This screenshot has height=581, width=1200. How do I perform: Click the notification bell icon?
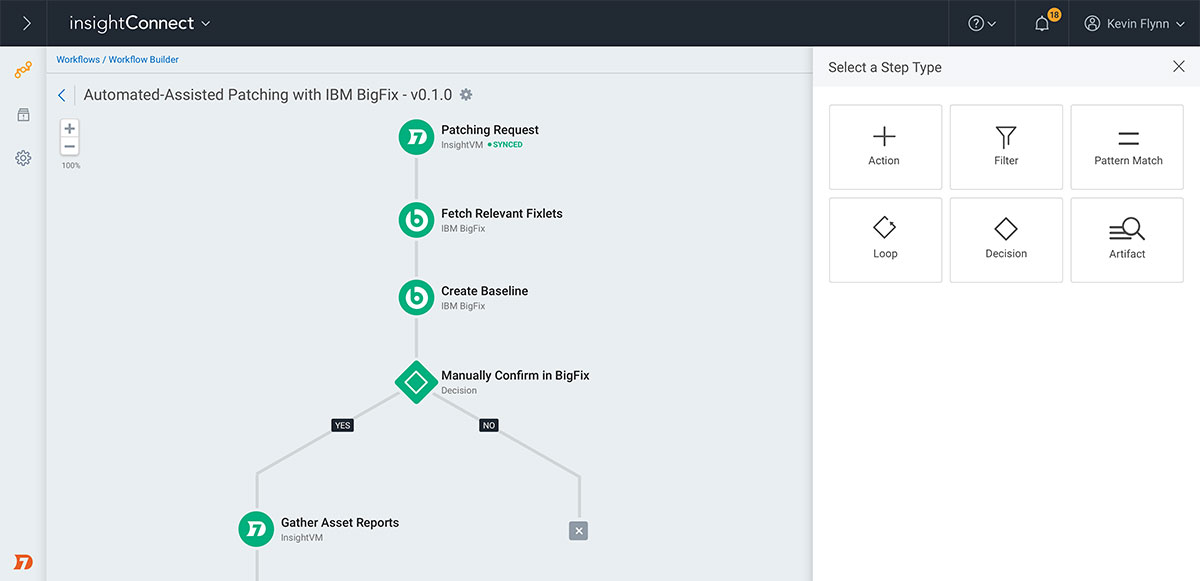point(1042,24)
